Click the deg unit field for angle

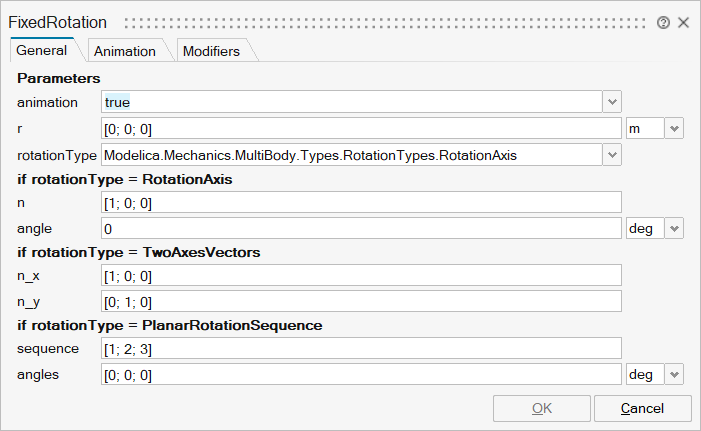pyautogui.click(x=645, y=228)
